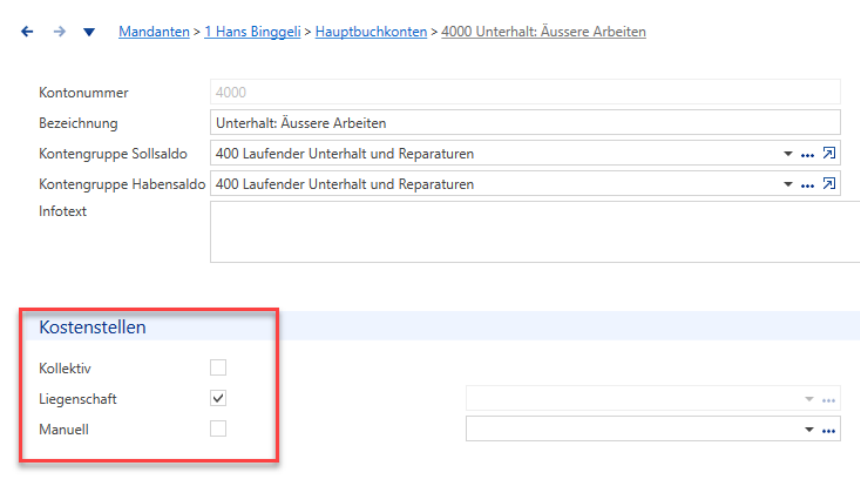Image resolution: width=861 pixels, height=493 pixels.
Task: Open Kontengruppe Sollsaldo record via arrow icon
Action: coord(829,153)
